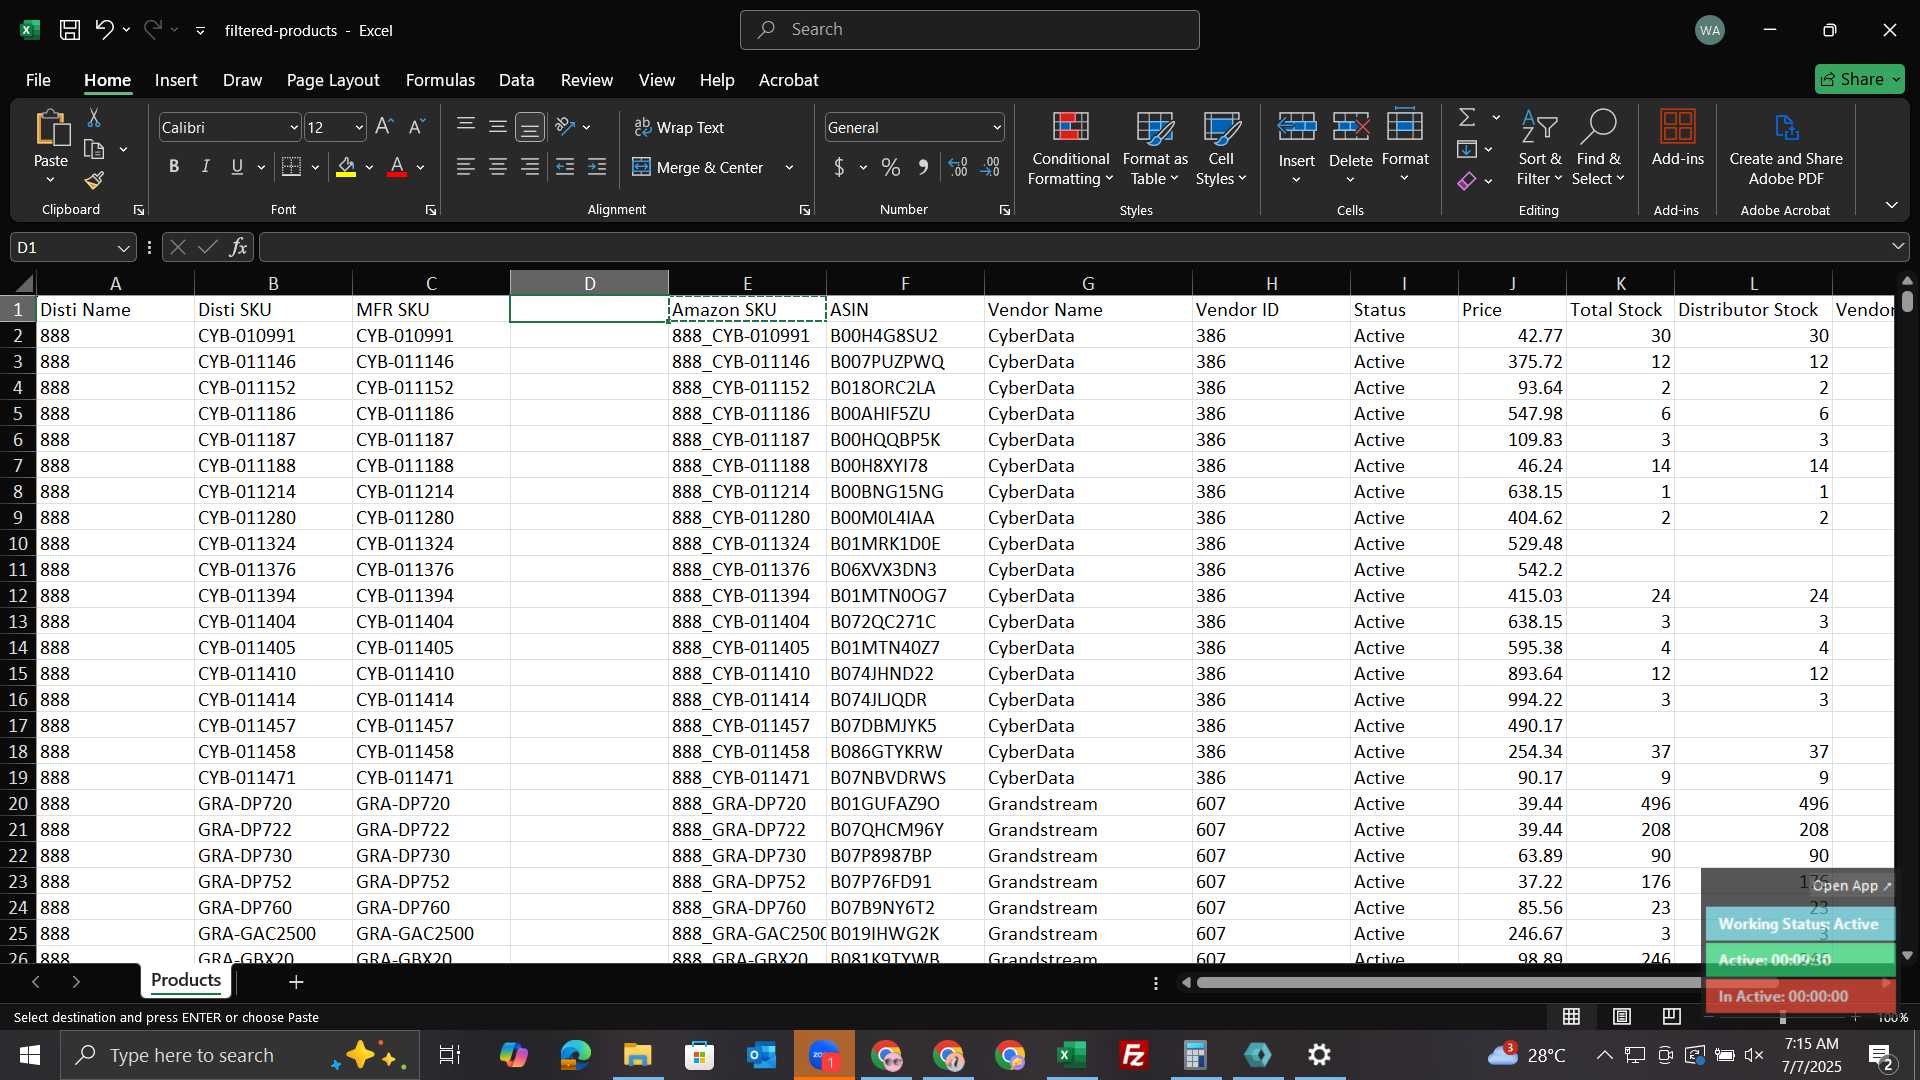The width and height of the screenshot is (1920, 1080).
Task: Click Merge & Center button
Action: point(699,167)
